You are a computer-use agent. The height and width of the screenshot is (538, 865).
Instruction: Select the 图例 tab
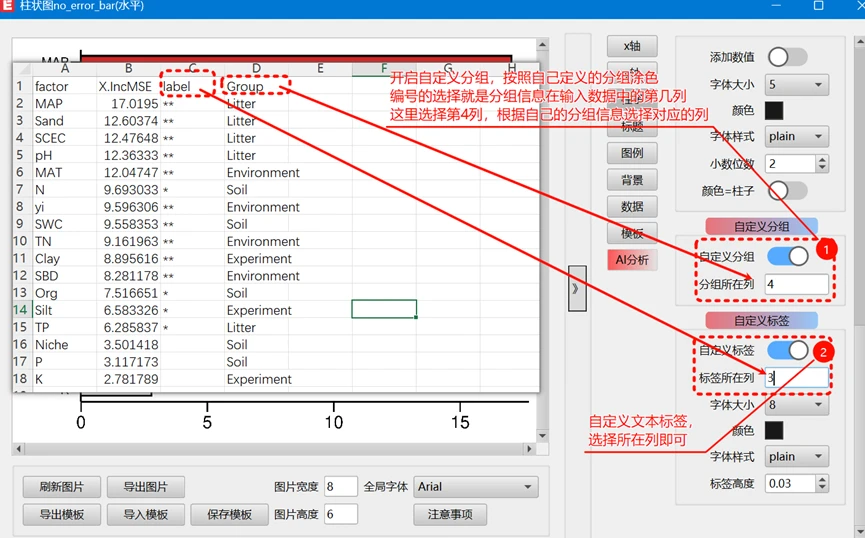[x=632, y=153]
